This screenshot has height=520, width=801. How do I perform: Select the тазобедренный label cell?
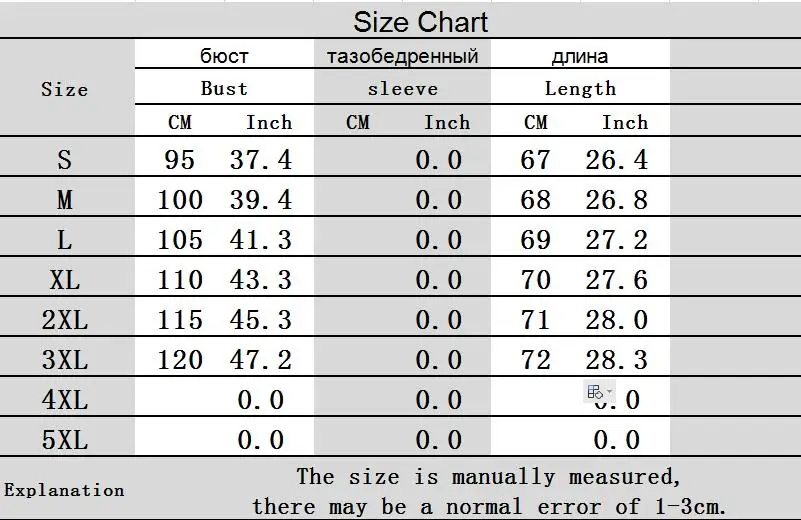(x=403, y=56)
